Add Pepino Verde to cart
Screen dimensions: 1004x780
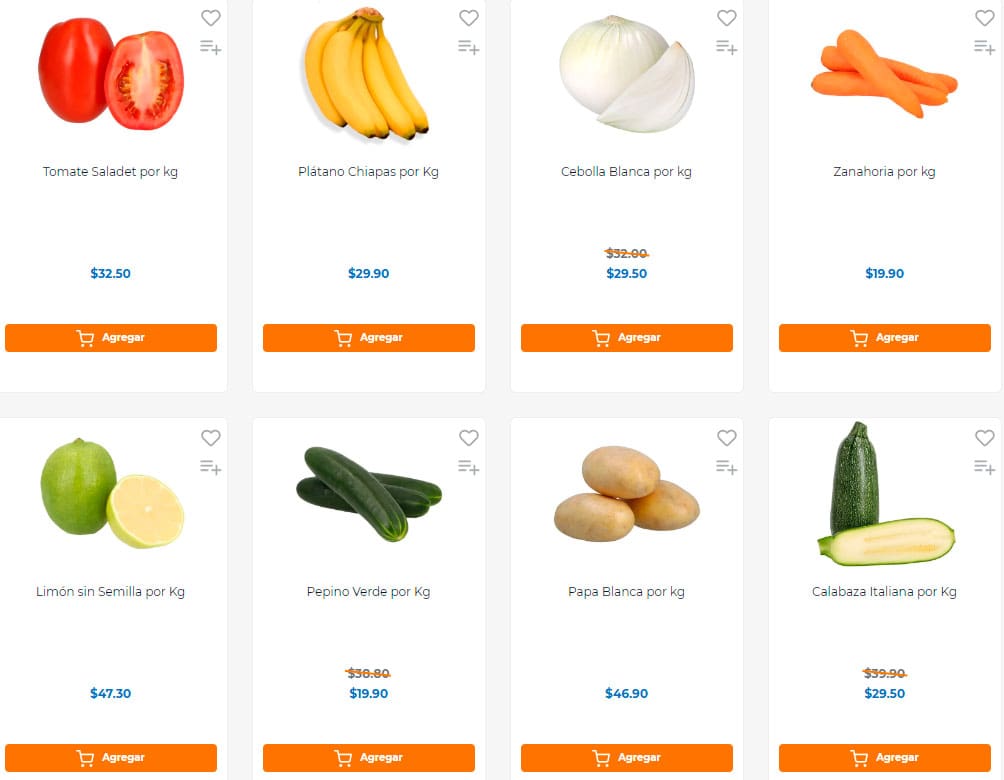pyautogui.click(x=368, y=757)
